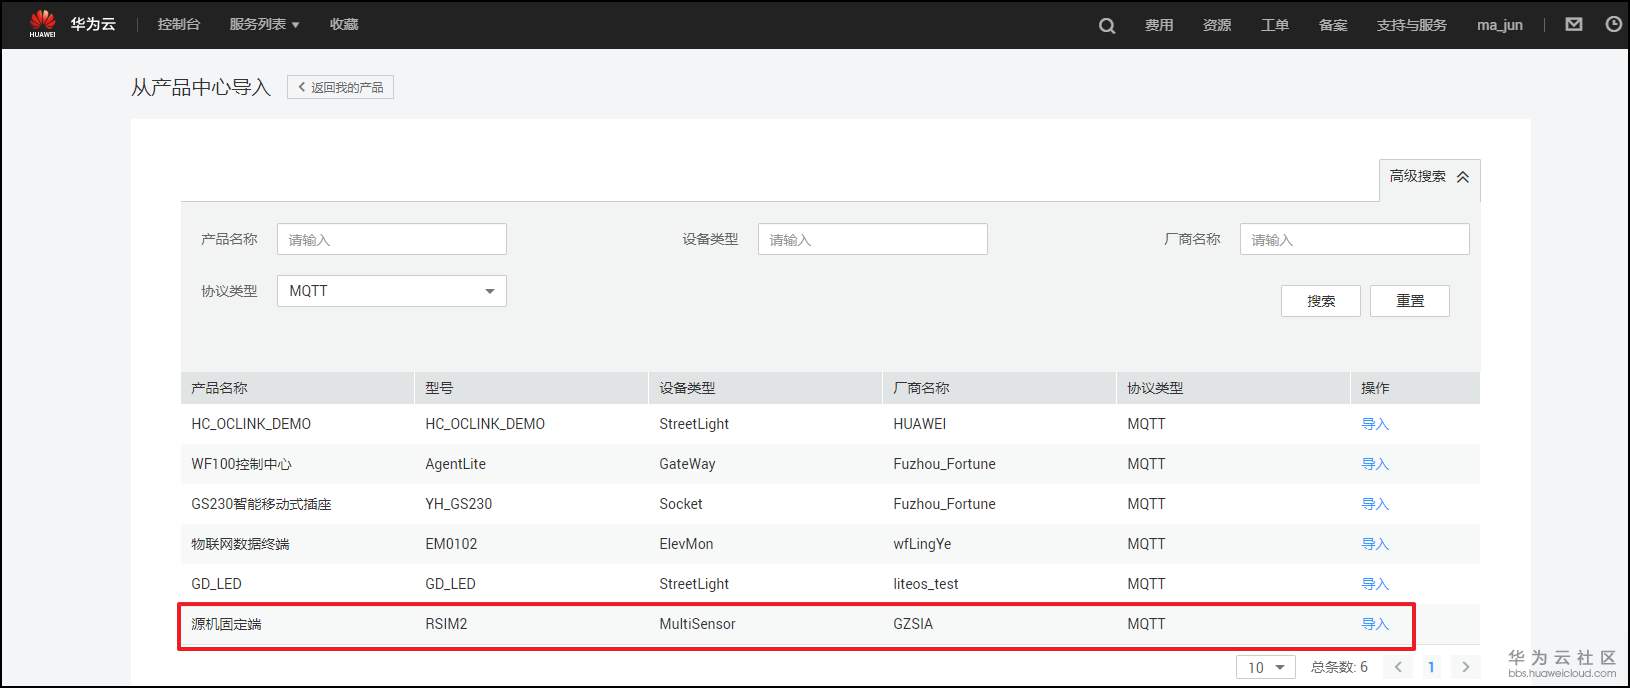Screen dimensions: 1630x688
Task: Import the HC_OCLINK_DEMO product
Action: (x=1375, y=424)
